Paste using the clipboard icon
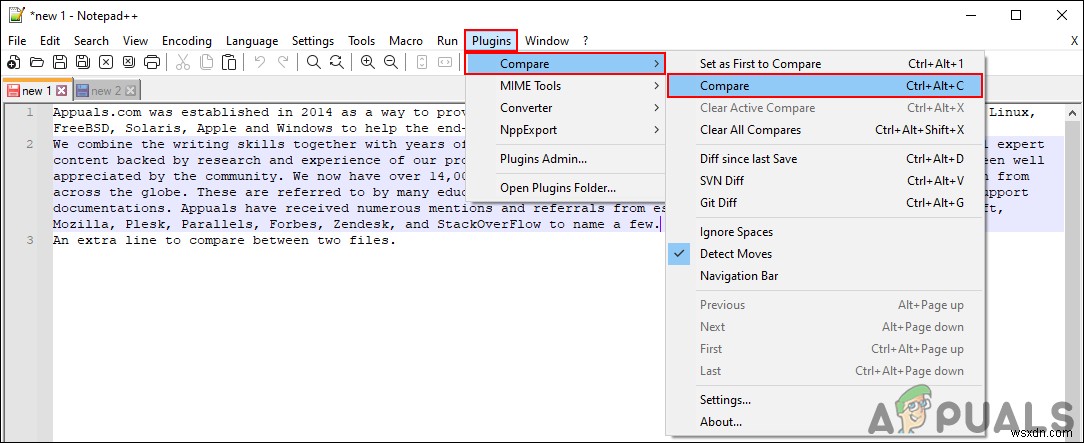1084x443 pixels. (229, 63)
